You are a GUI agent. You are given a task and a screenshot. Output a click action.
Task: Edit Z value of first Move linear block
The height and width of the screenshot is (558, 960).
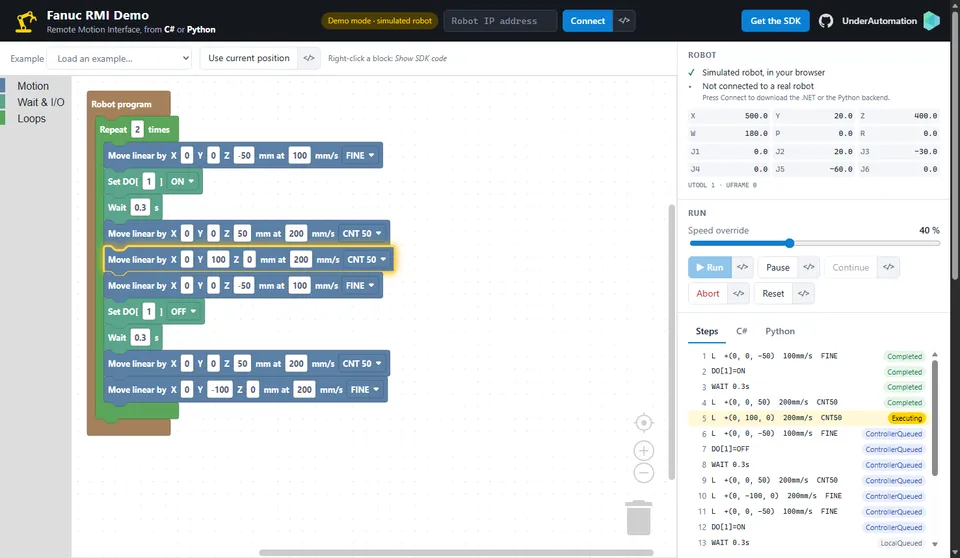pos(244,156)
